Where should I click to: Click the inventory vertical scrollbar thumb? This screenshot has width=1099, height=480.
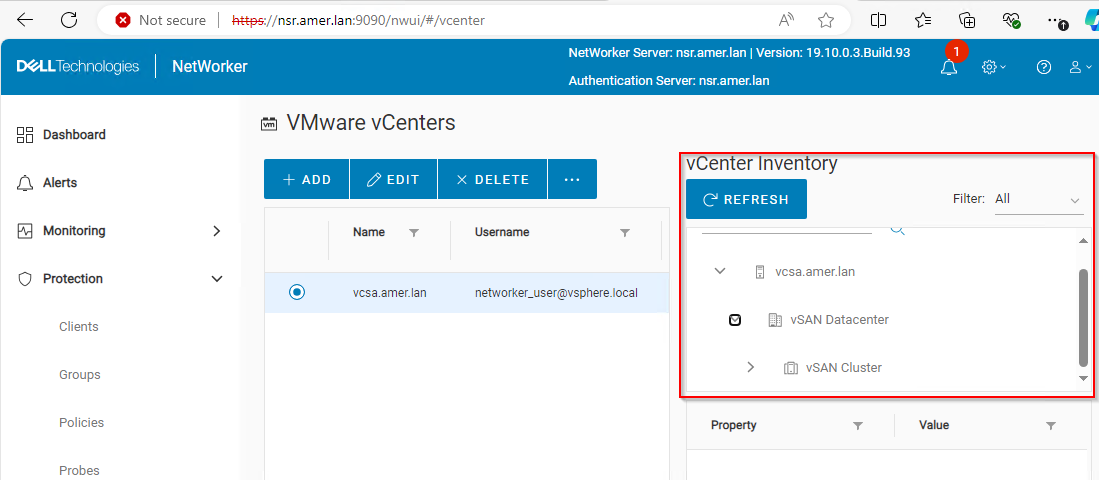1083,317
